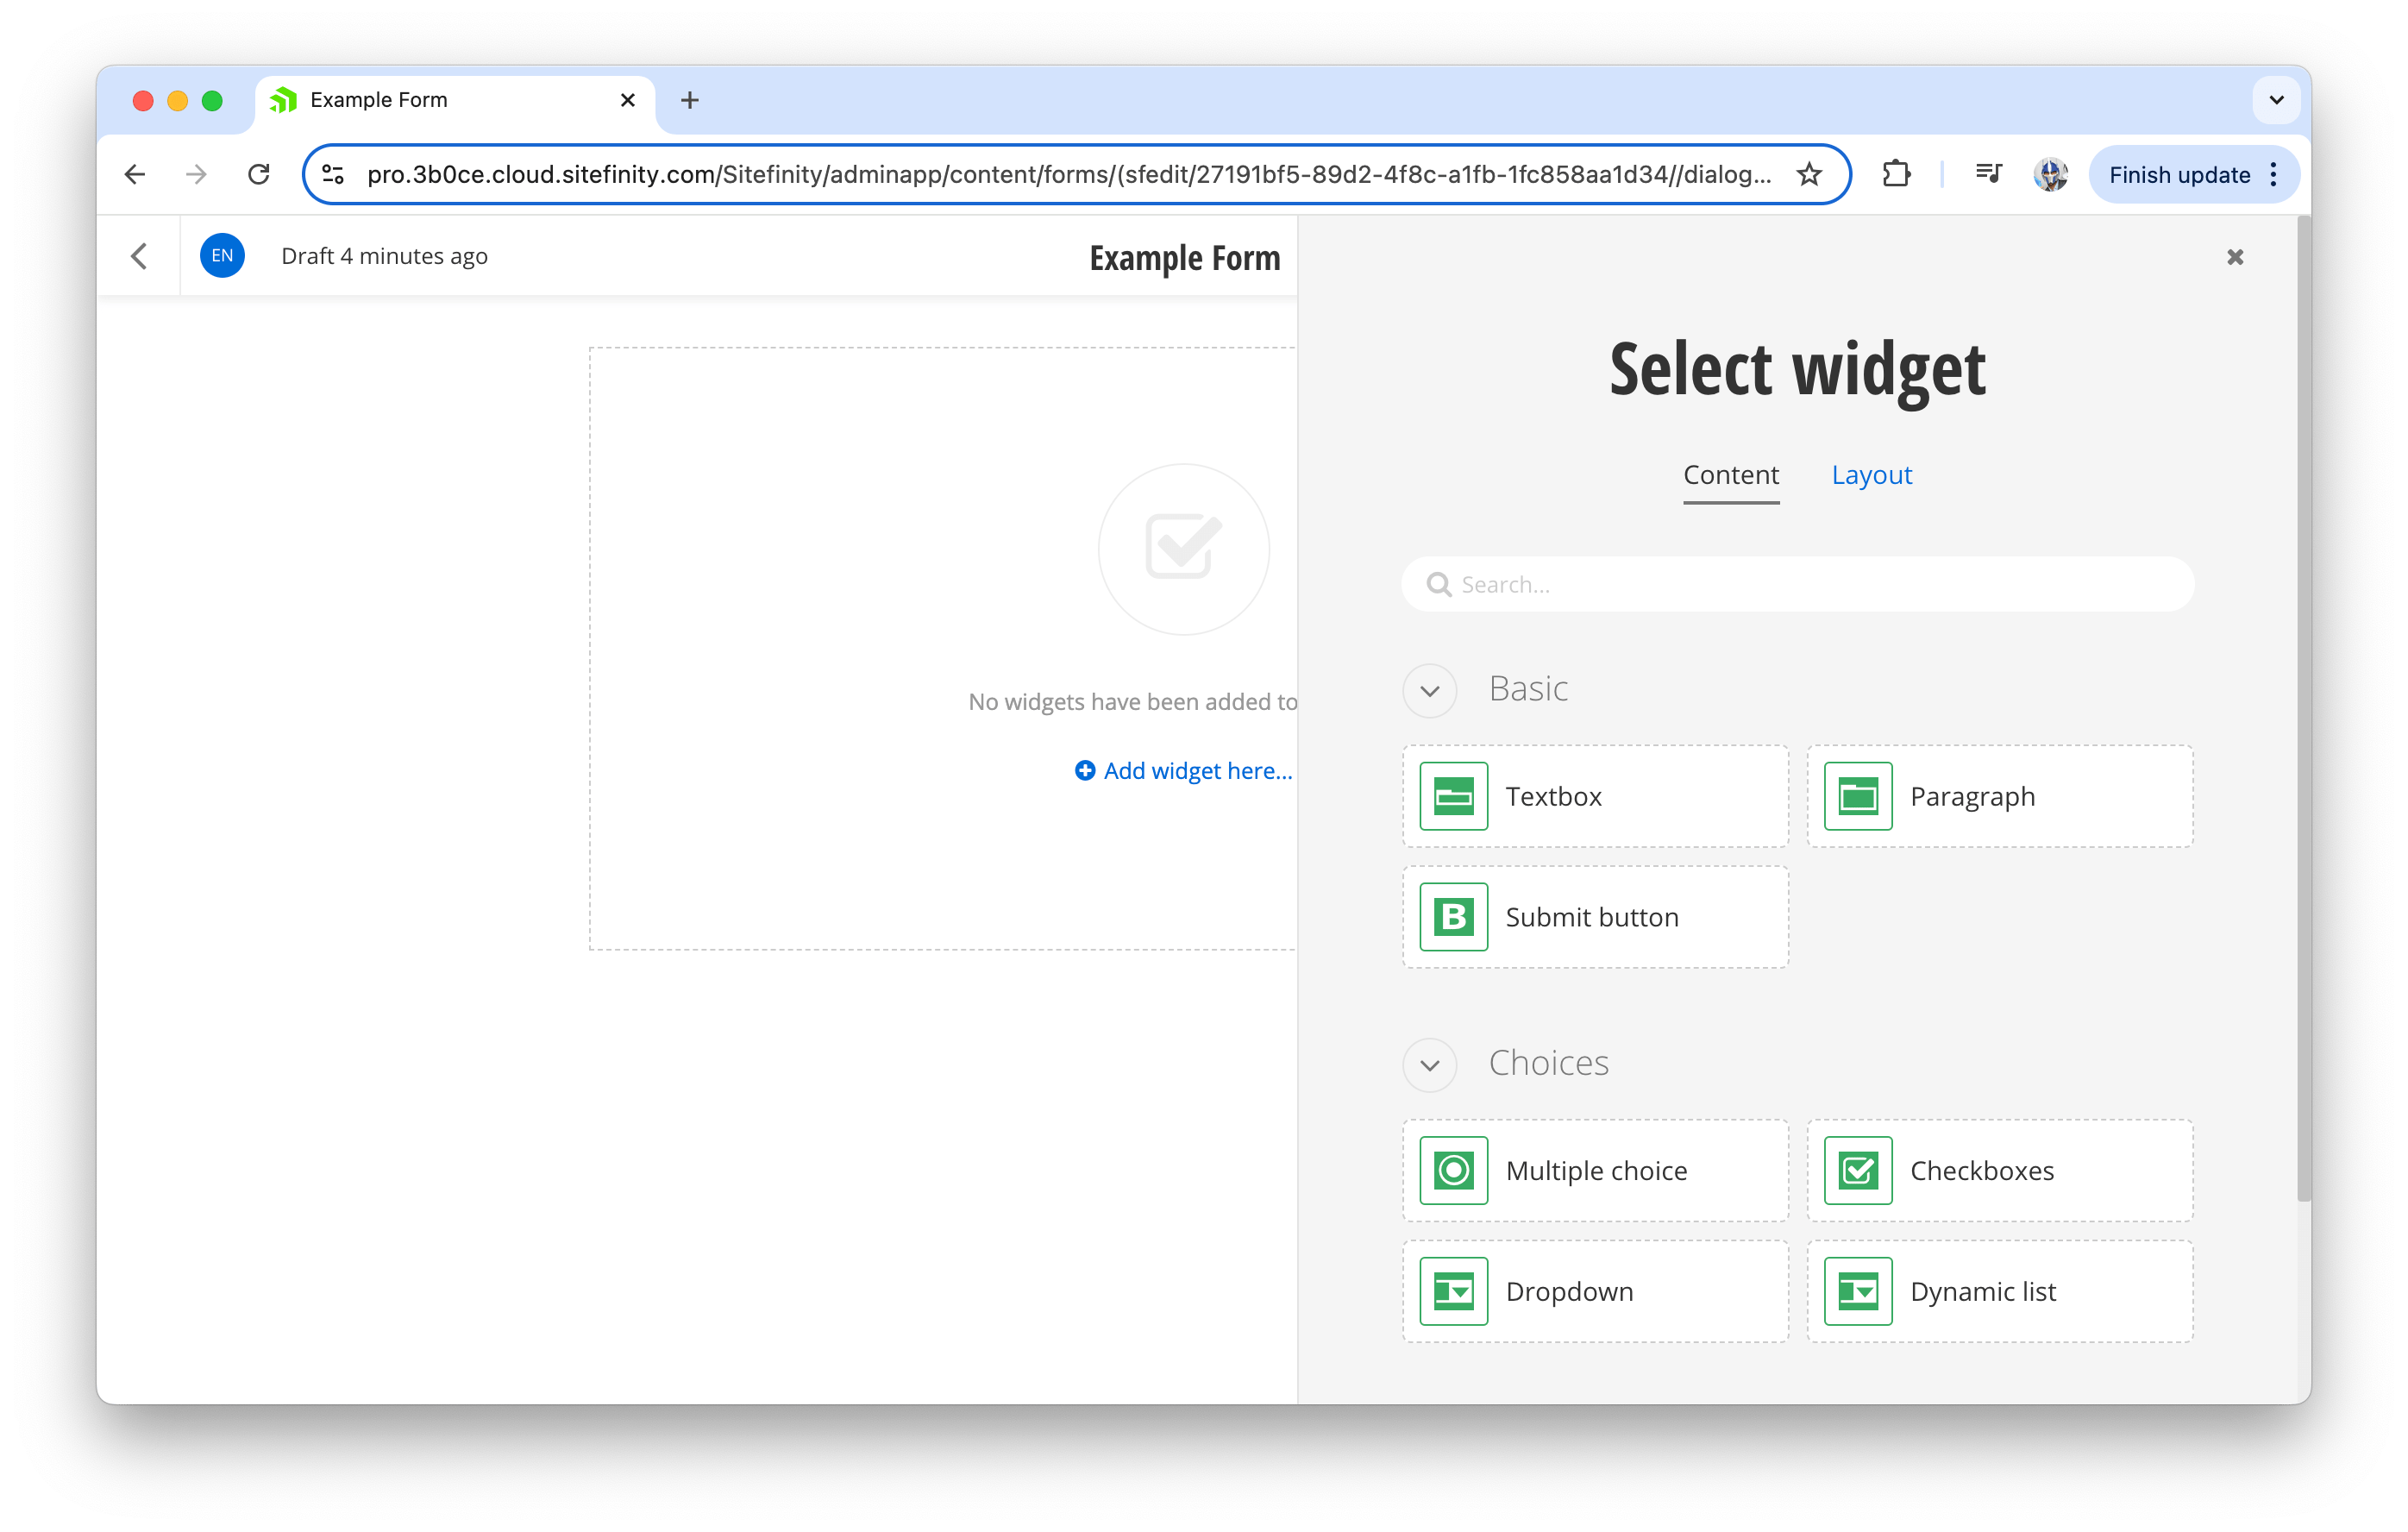
Task: Click the Finish update button
Action: pos(2174,173)
